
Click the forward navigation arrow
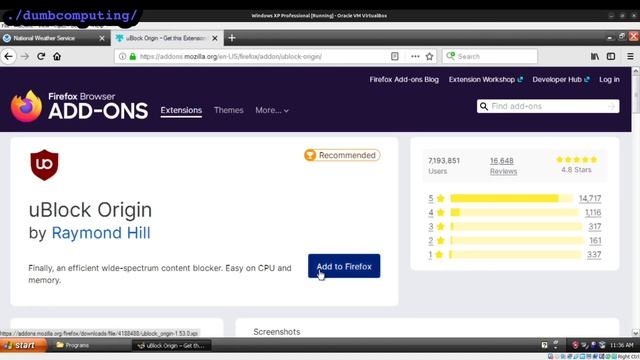(x=25, y=56)
